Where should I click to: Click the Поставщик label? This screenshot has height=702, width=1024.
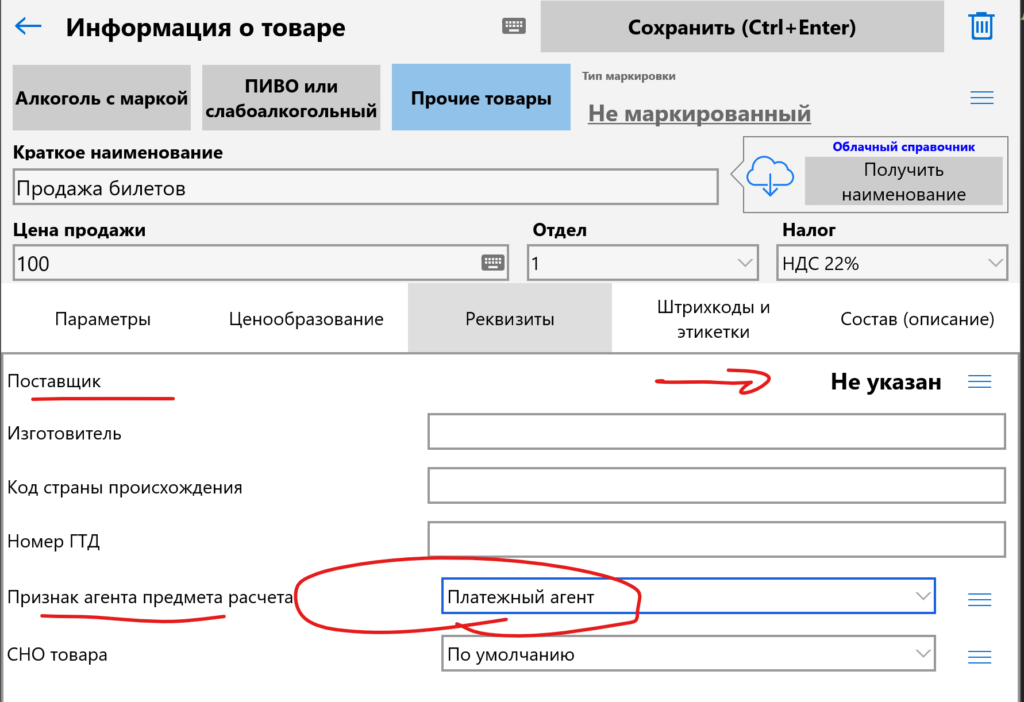[54, 381]
